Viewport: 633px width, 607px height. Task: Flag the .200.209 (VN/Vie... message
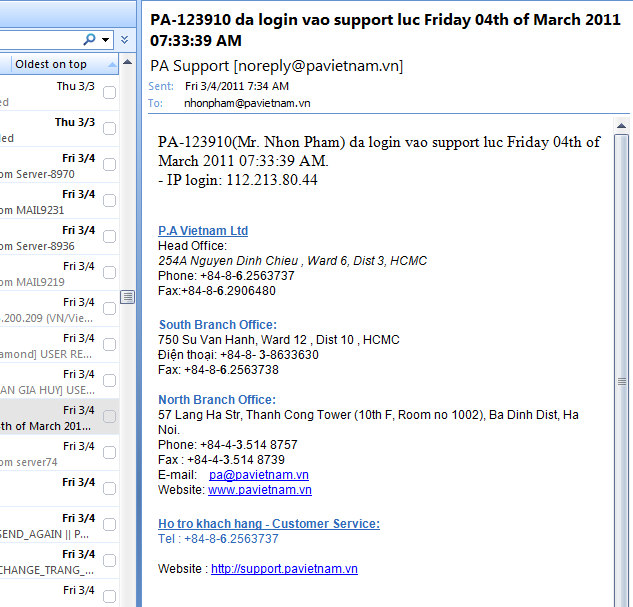109,309
